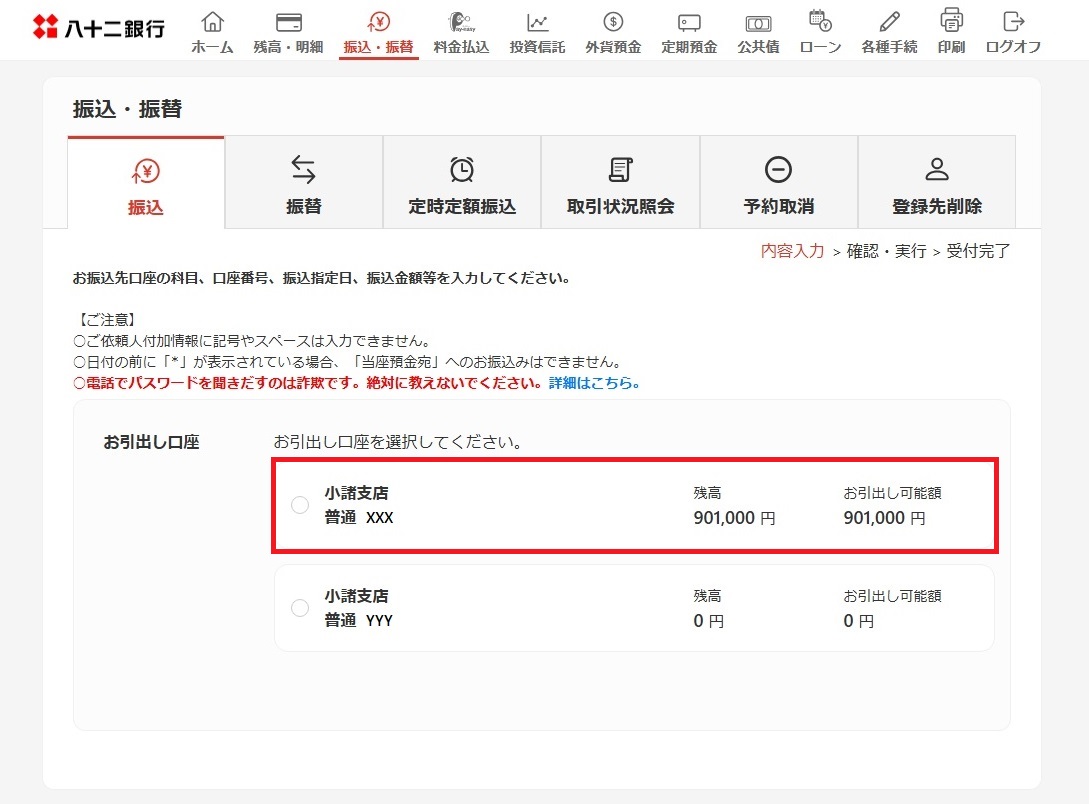
Task: Switch to the 振替 tab
Action: pos(304,183)
